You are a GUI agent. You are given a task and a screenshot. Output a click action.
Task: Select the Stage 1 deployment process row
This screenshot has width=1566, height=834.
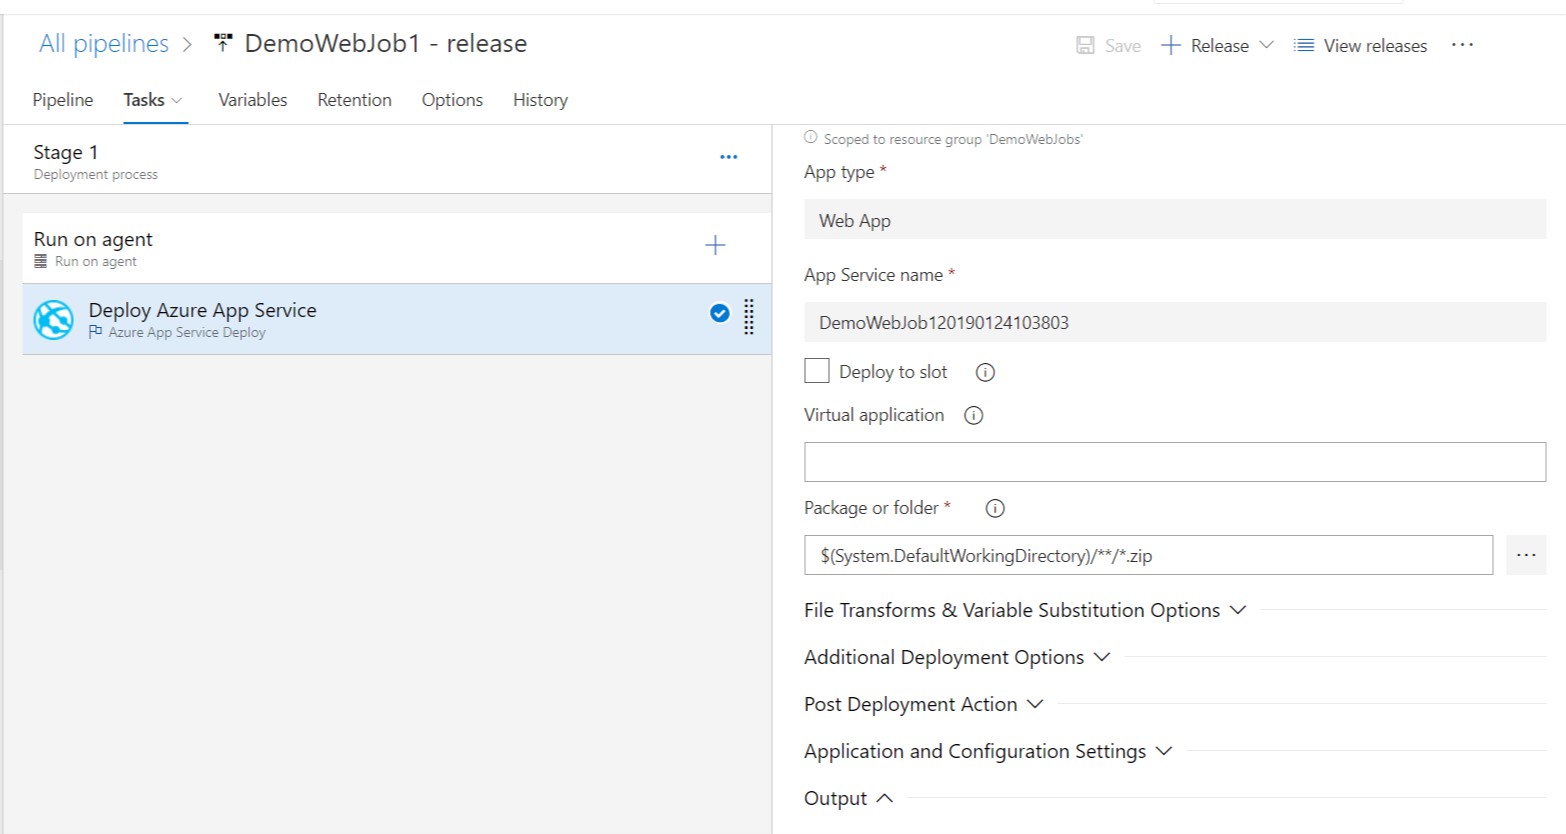[x=387, y=160]
